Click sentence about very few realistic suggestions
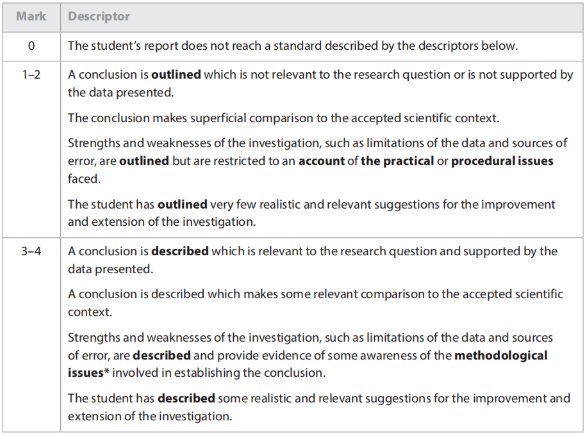This screenshot has width=586, height=435. [x=311, y=213]
